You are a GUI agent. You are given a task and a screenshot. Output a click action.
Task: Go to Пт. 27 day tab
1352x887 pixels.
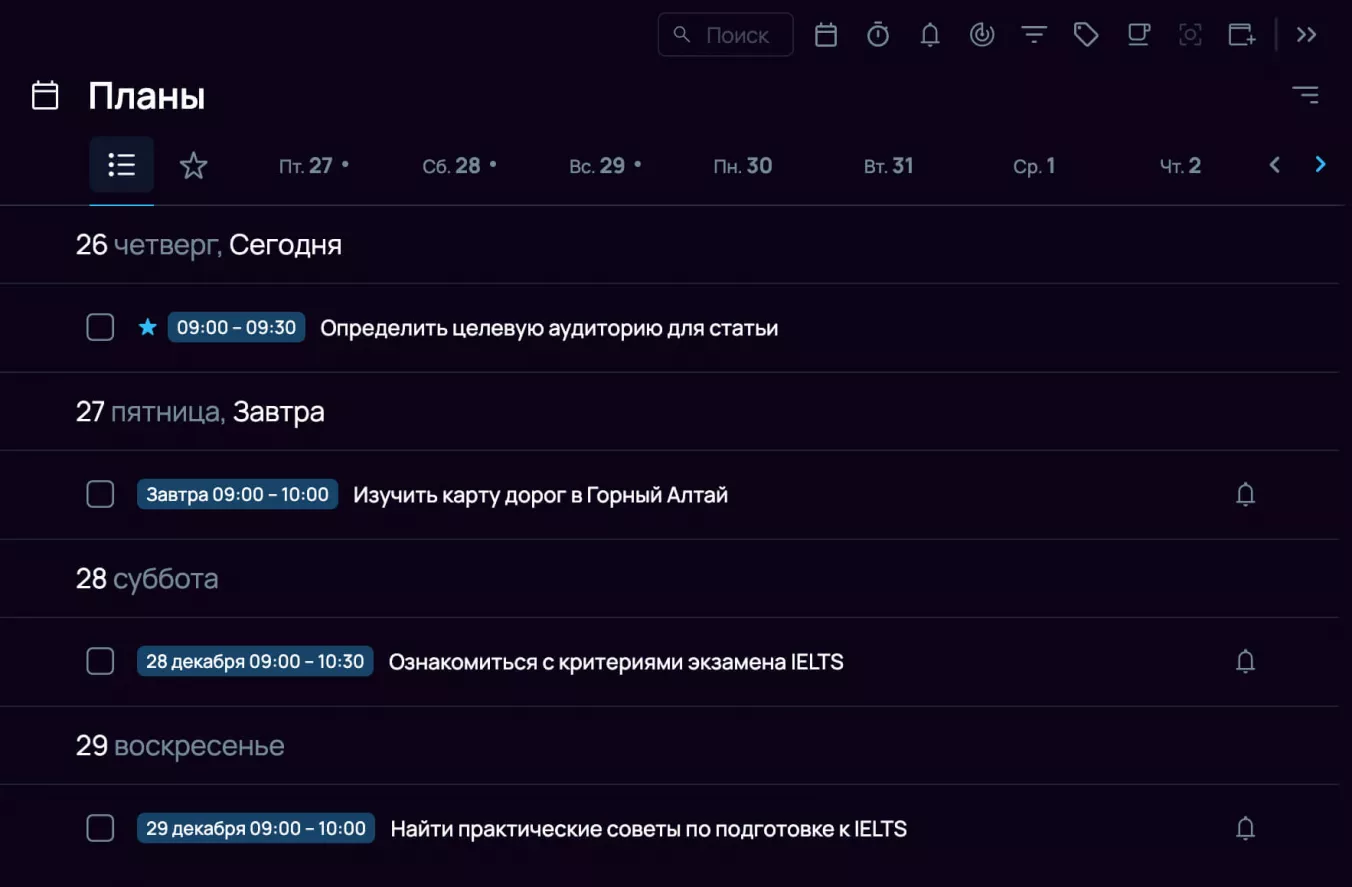pos(314,166)
